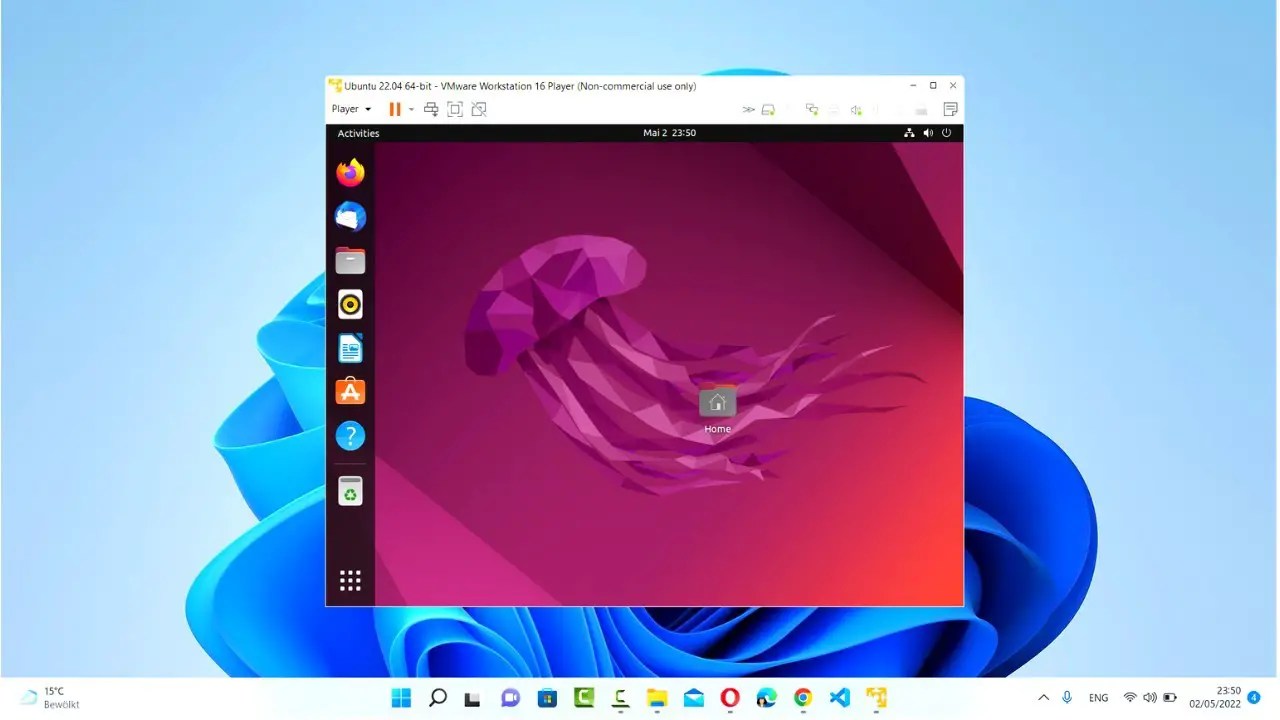Open the pause button dropdown arrow
Image resolution: width=1280 pixels, height=720 pixels.
click(410, 109)
